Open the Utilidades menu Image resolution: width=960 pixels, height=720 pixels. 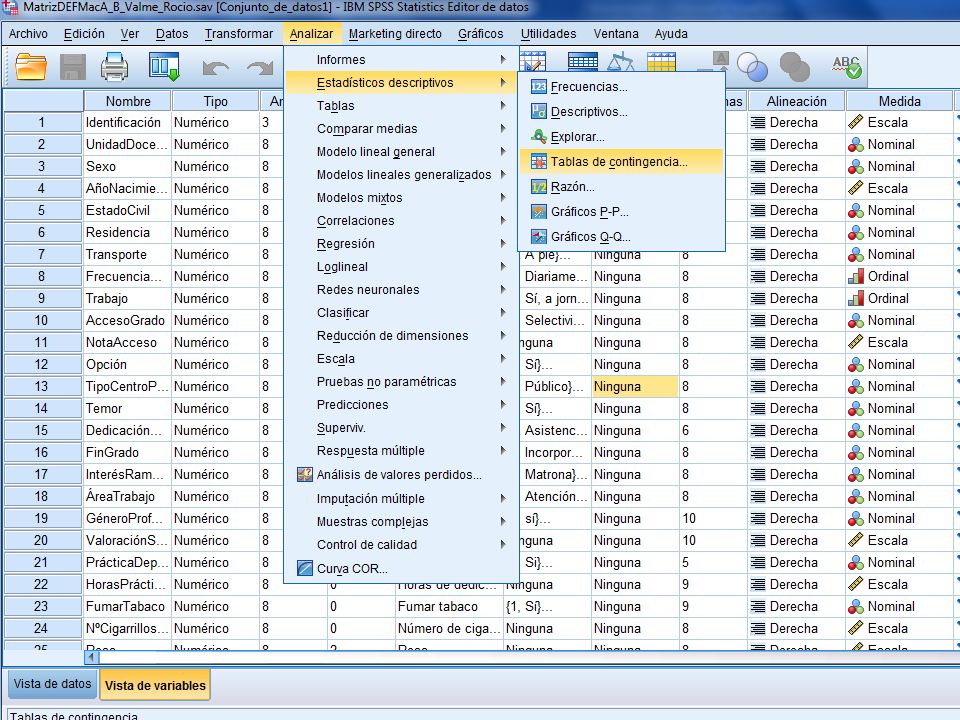(x=549, y=34)
